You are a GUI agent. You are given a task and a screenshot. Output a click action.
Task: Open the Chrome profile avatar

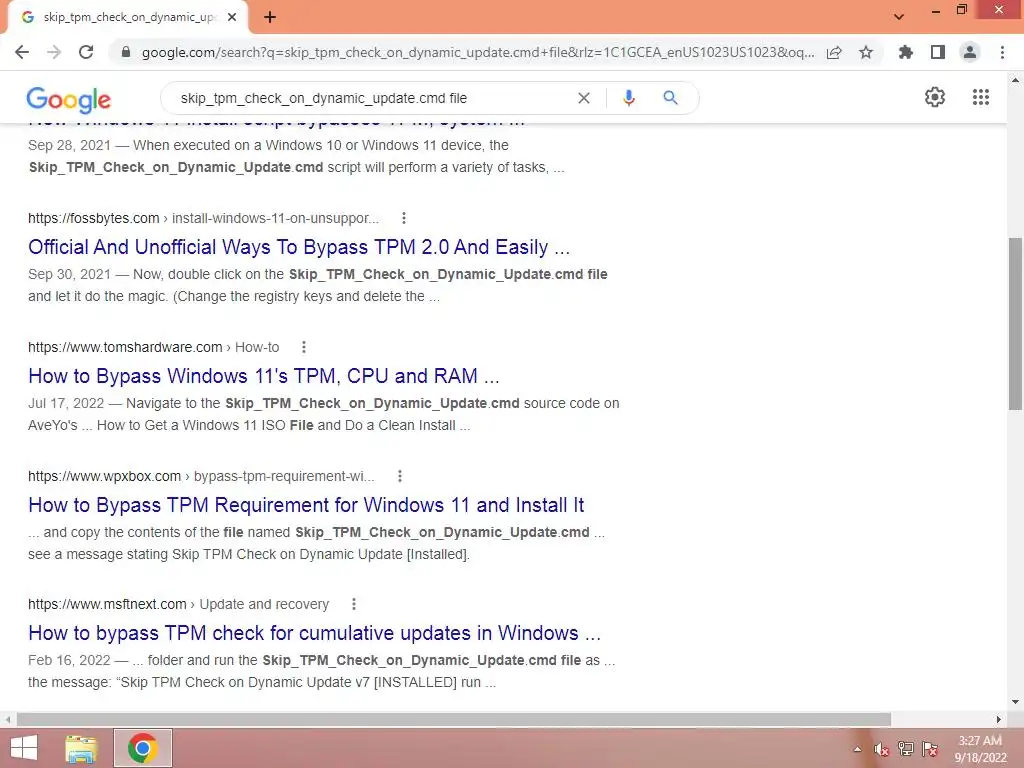click(970, 52)
